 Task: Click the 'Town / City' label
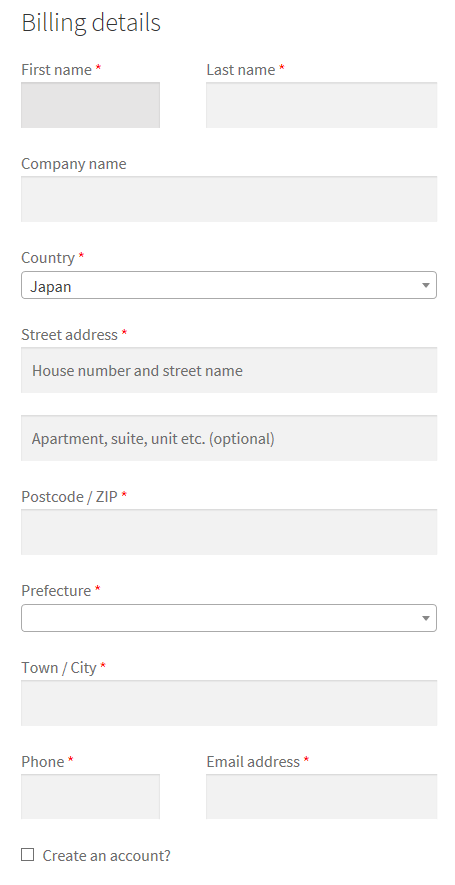point(59,668)
